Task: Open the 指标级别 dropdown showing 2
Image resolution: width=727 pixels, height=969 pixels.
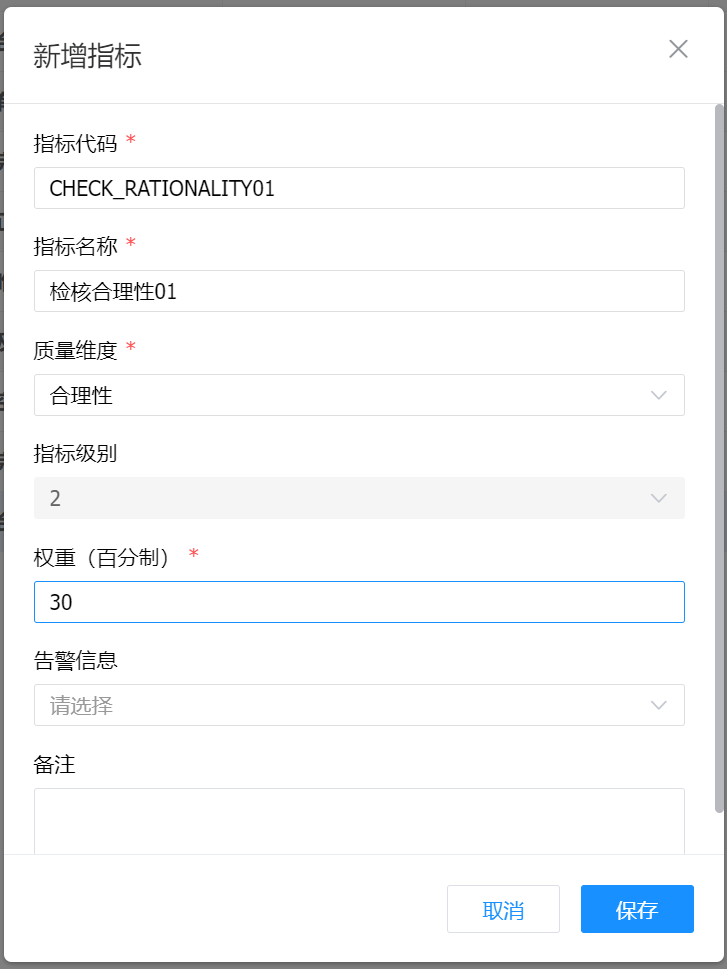Action: [340, 498]
